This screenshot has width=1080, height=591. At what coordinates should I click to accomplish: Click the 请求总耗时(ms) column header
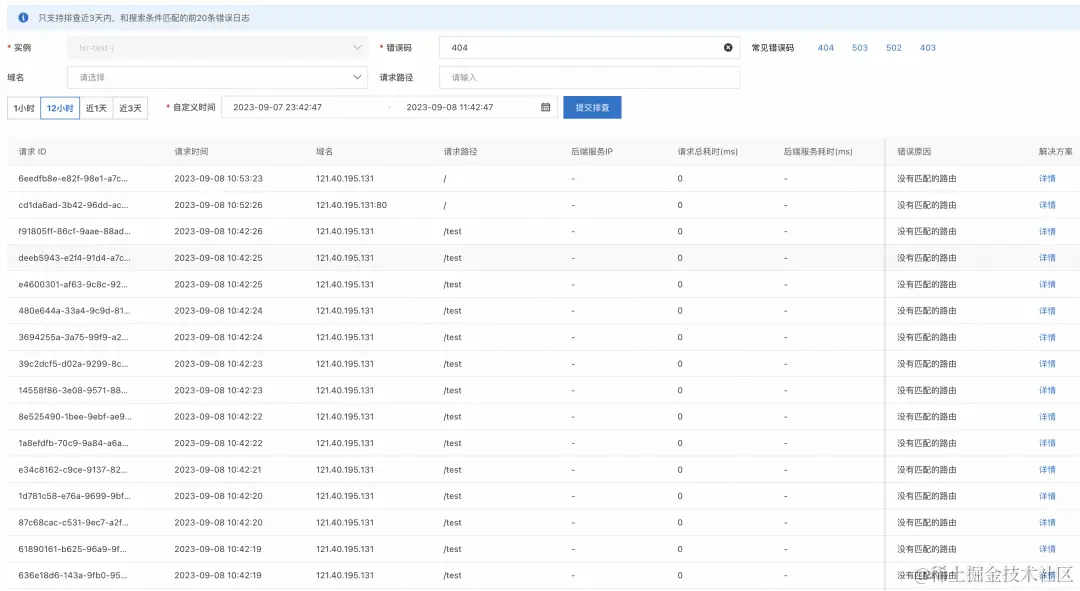coord(707,152)
